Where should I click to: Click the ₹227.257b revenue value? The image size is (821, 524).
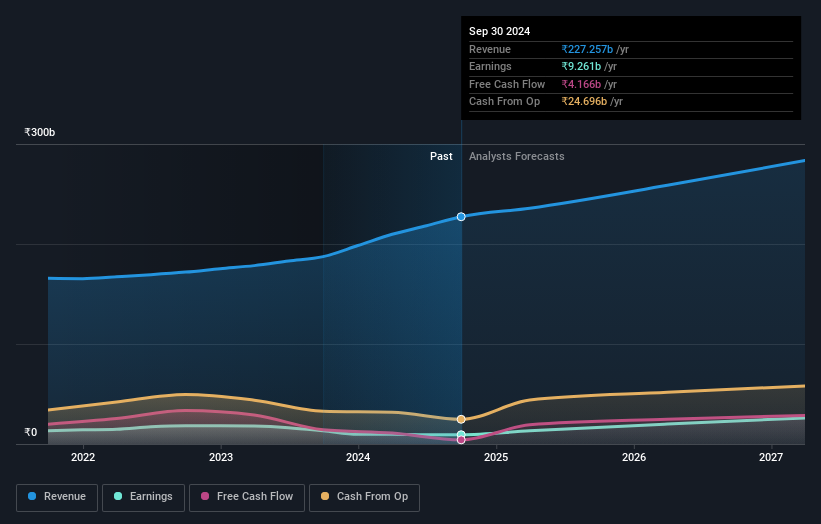[587, 49]
